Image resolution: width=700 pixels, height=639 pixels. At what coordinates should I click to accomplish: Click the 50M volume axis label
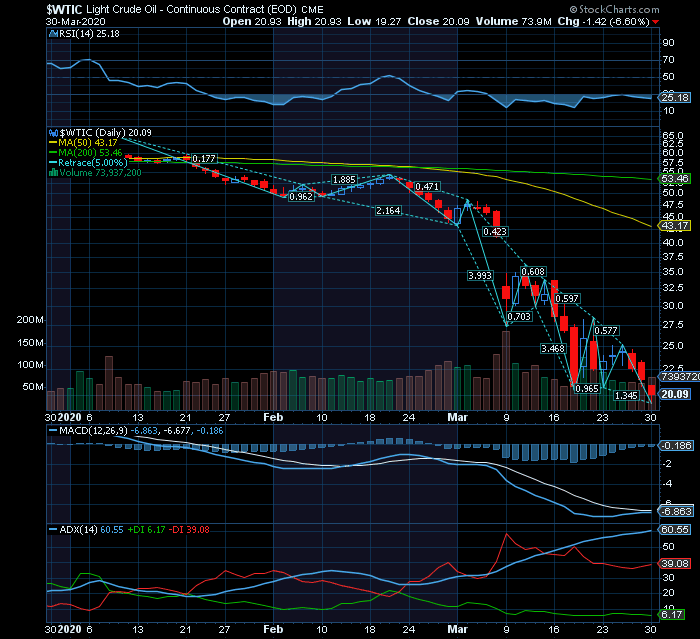pos(33,387)
